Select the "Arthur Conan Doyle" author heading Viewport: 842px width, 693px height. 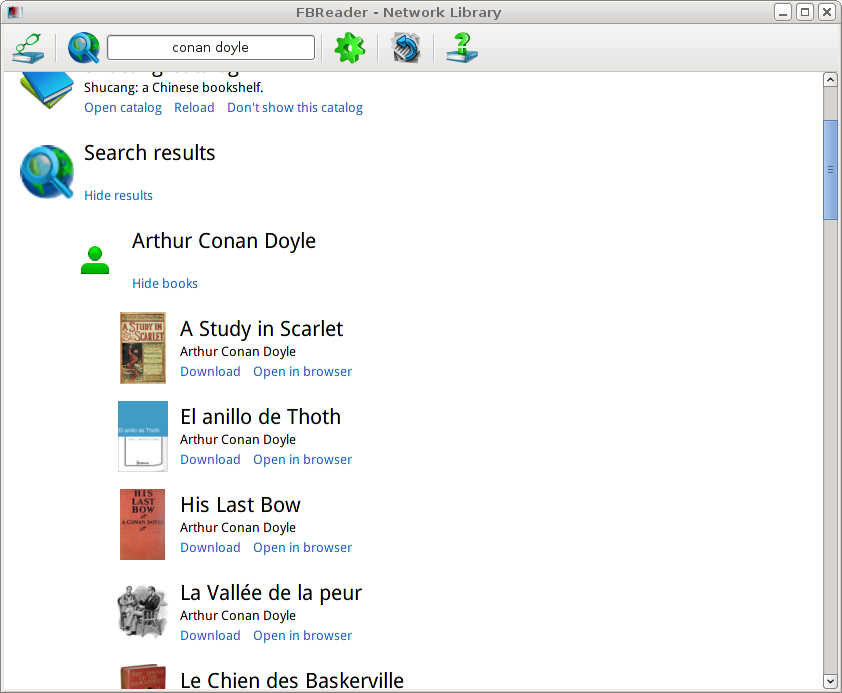[x=224, y=241]
